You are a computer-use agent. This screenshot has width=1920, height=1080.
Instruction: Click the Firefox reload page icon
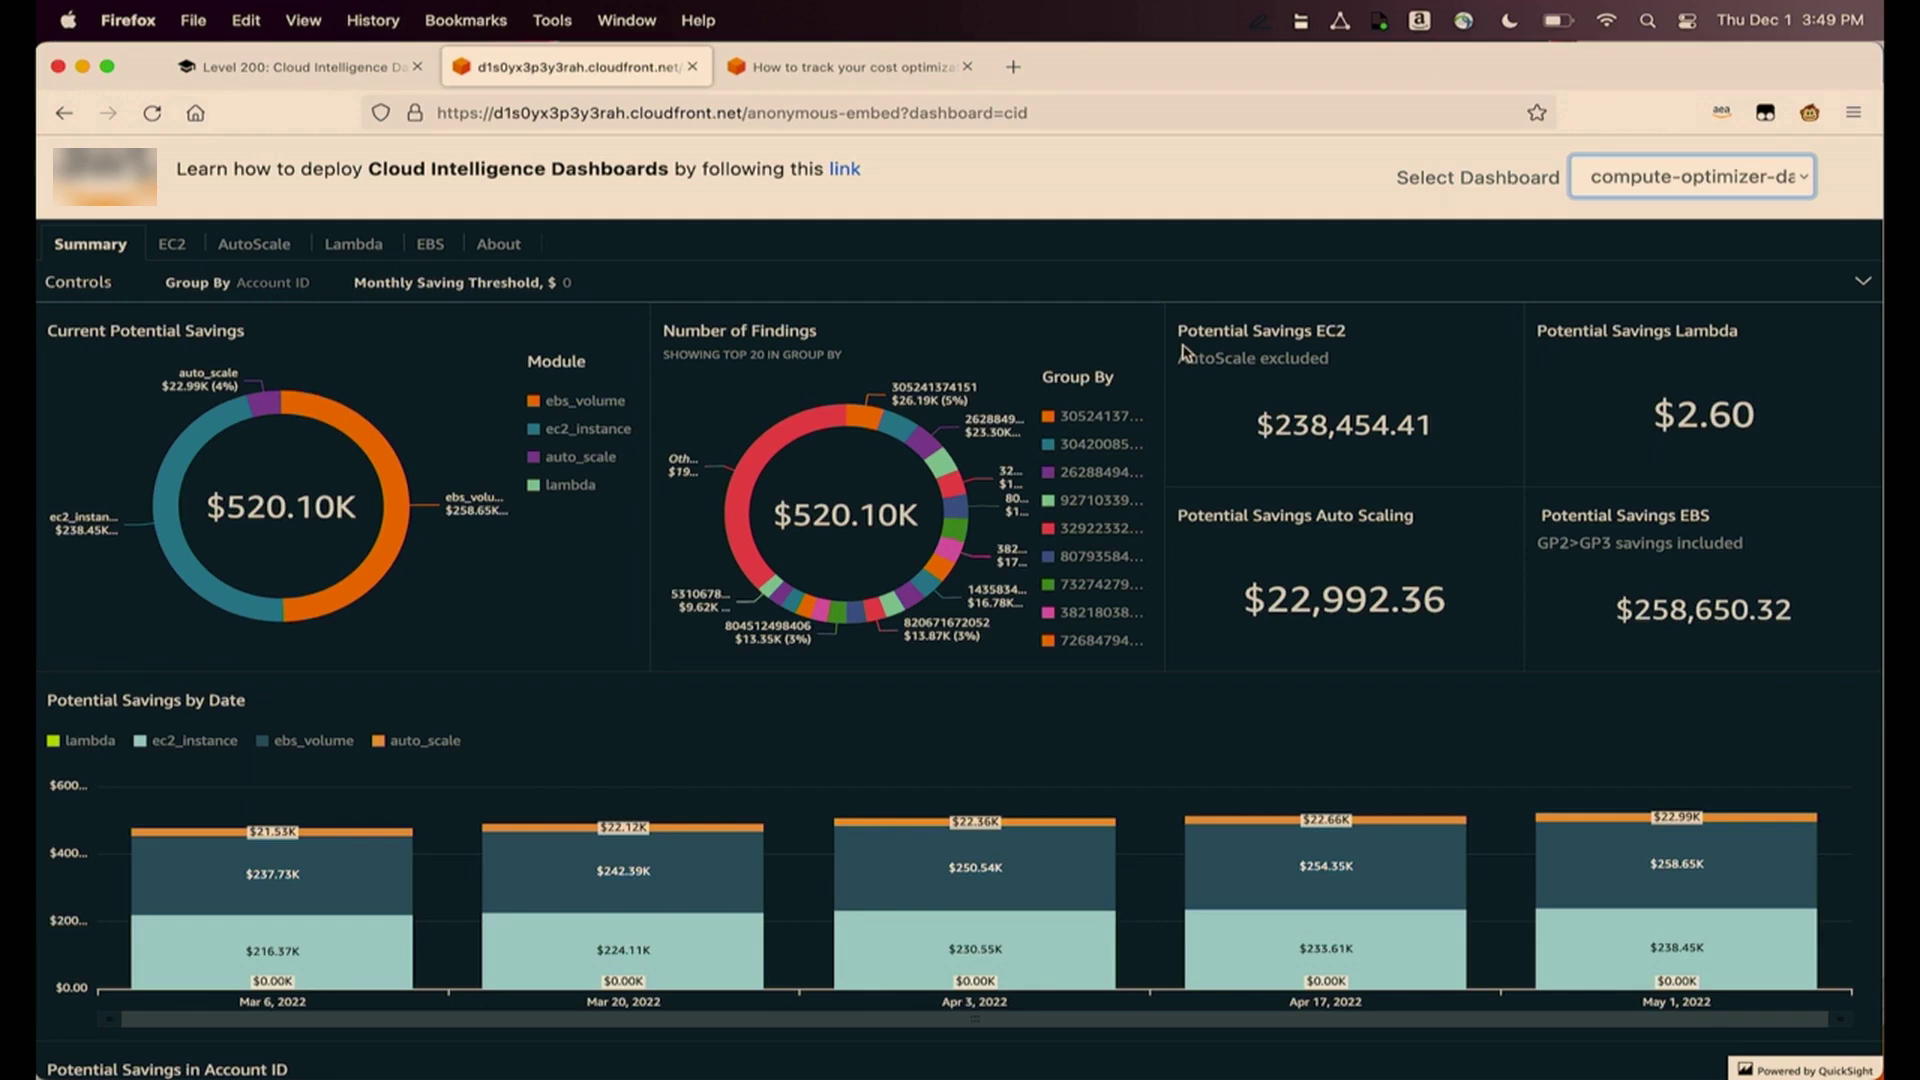152,113
